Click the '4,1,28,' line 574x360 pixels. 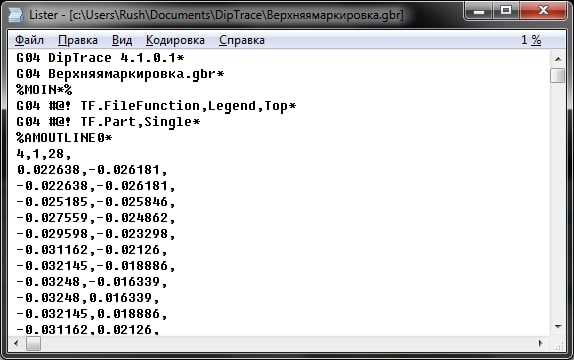click(44, 154)
